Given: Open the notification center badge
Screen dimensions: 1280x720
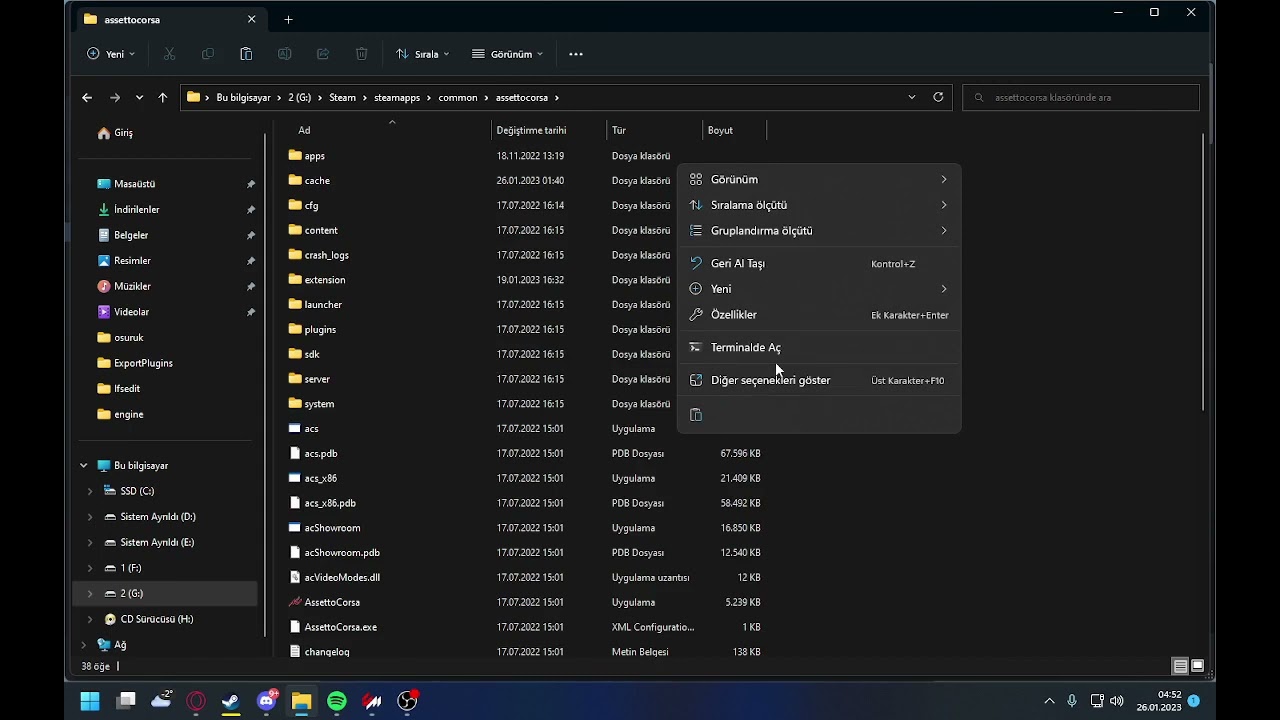Looking at the screenshot, I should pyautogui.click(x=1194, y=701).
